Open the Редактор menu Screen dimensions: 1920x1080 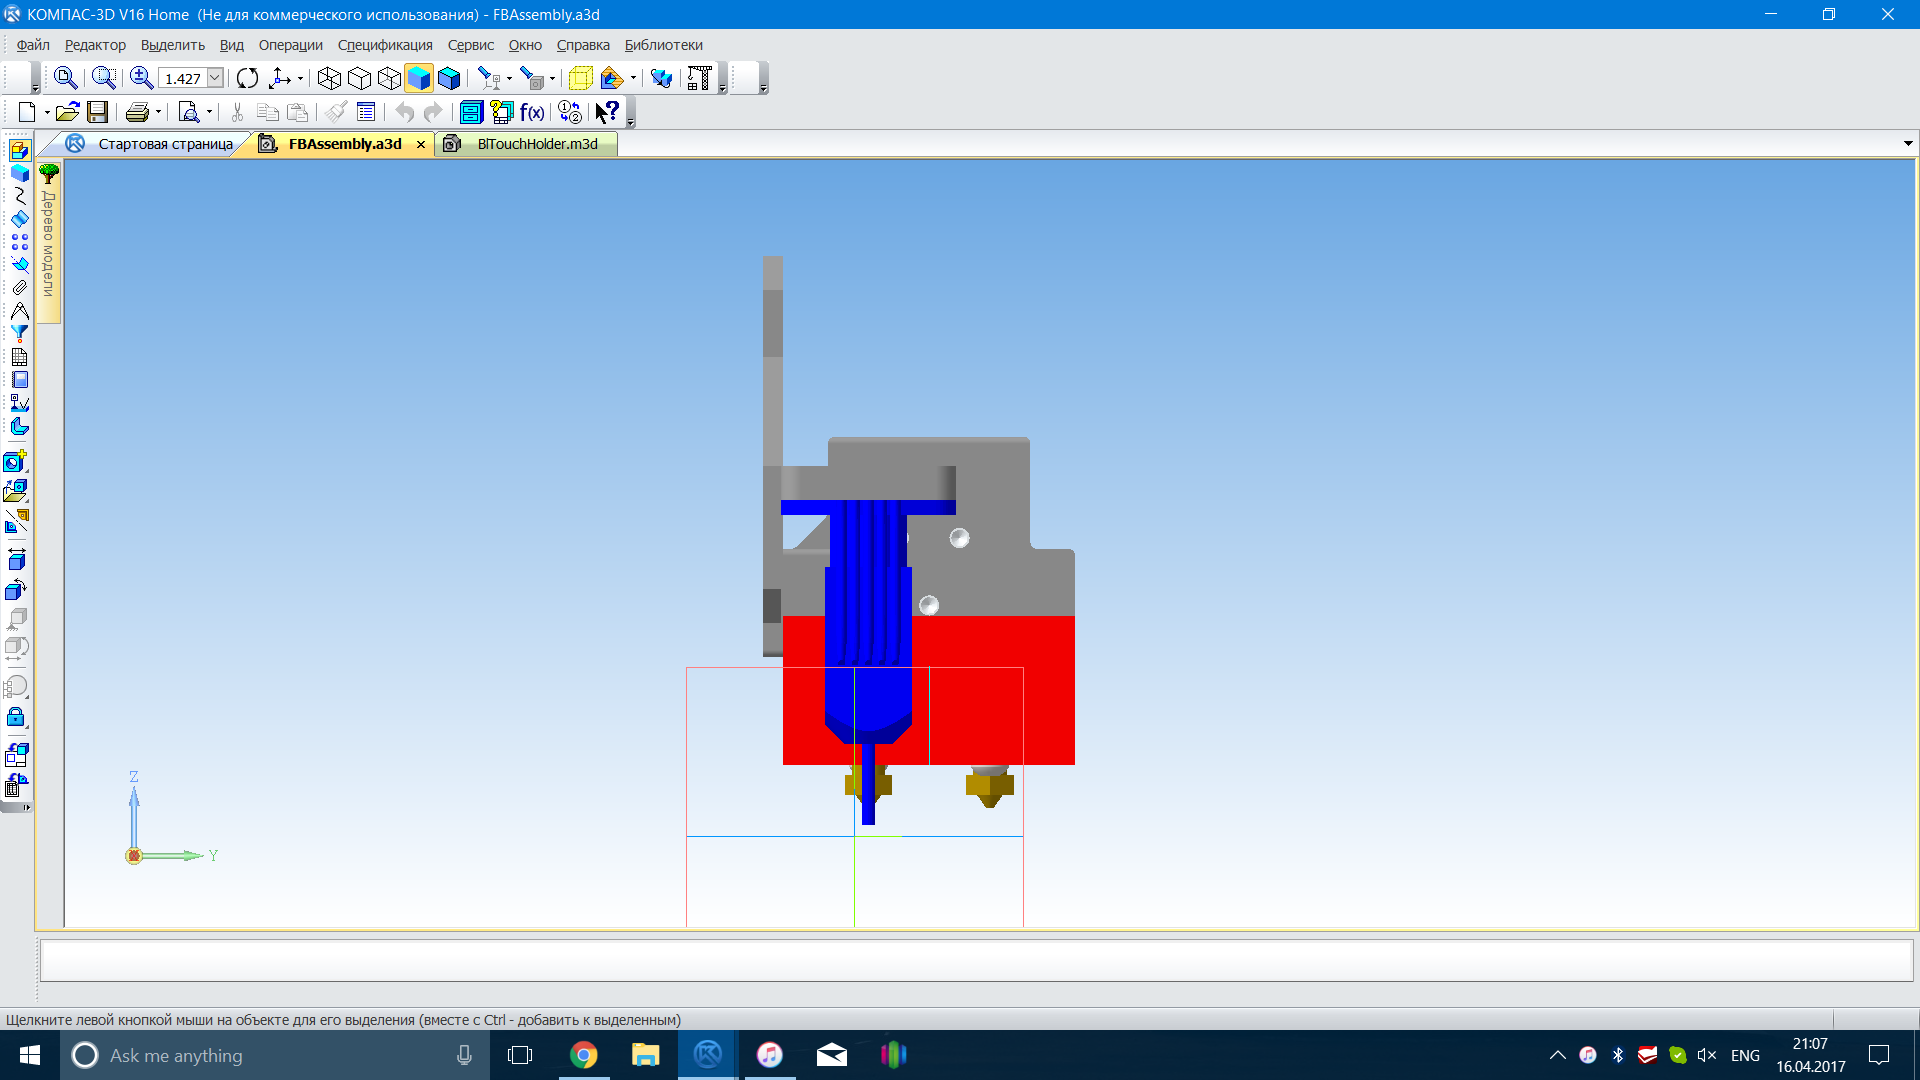tap(95, 45)
